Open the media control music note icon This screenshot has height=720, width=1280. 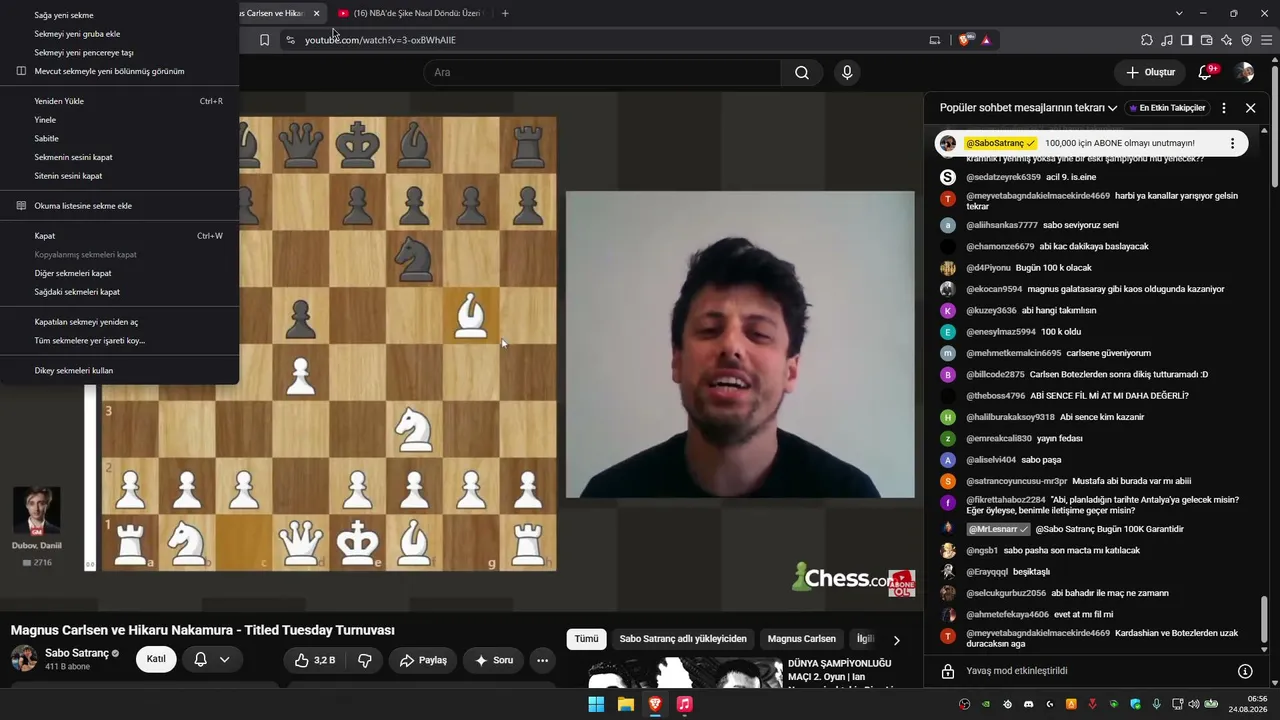[x=1167, y=40]
